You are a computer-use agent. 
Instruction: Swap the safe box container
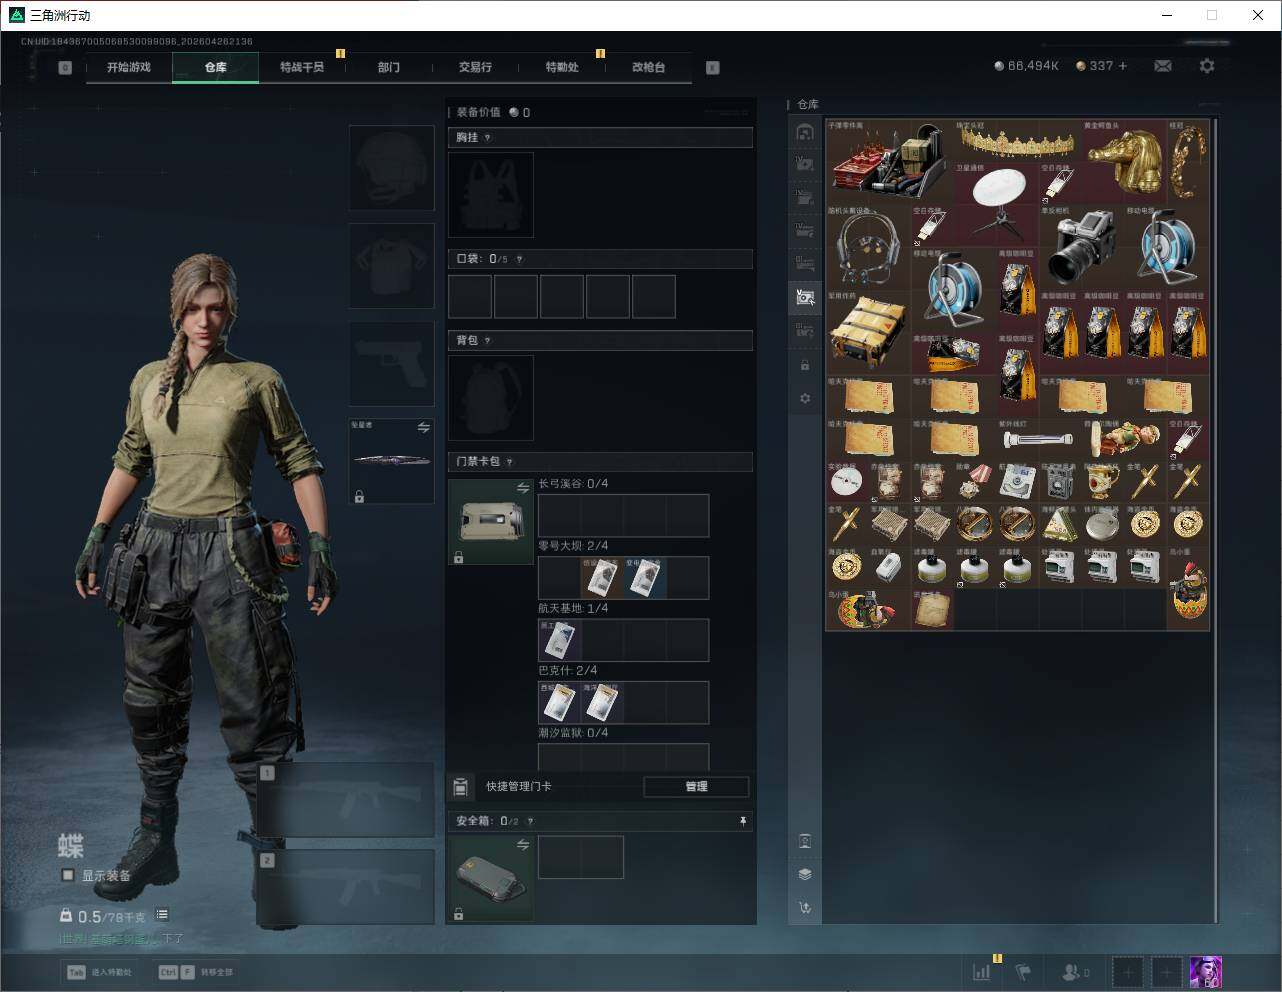[523, 845]
